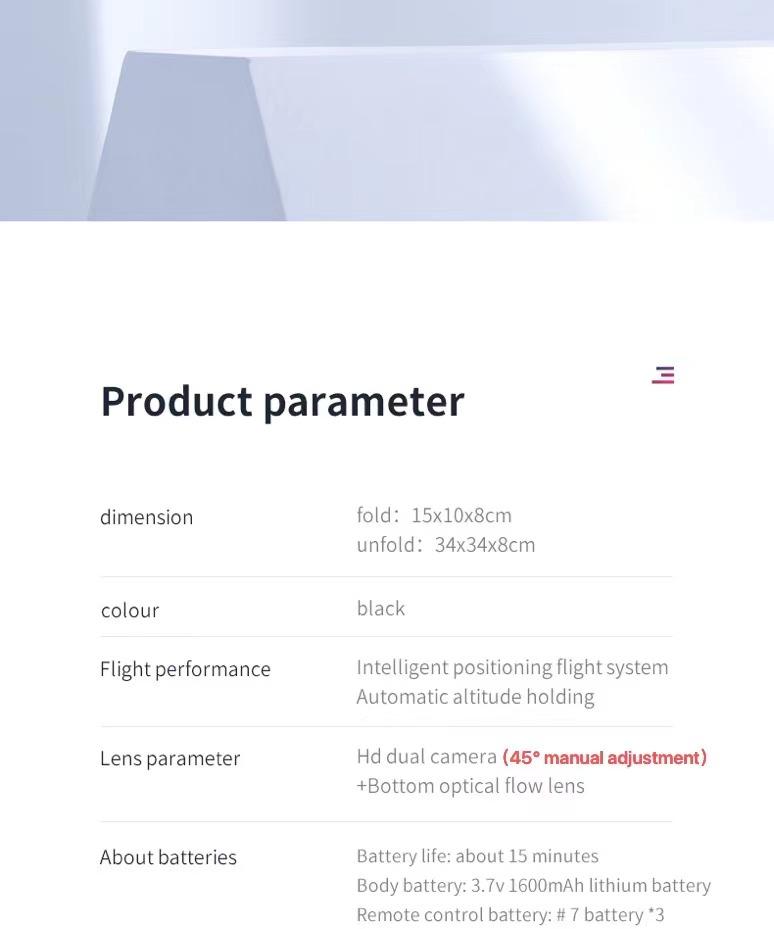Select the Flight performance label
The image size is (774, 929).
(x=185, y=669)
